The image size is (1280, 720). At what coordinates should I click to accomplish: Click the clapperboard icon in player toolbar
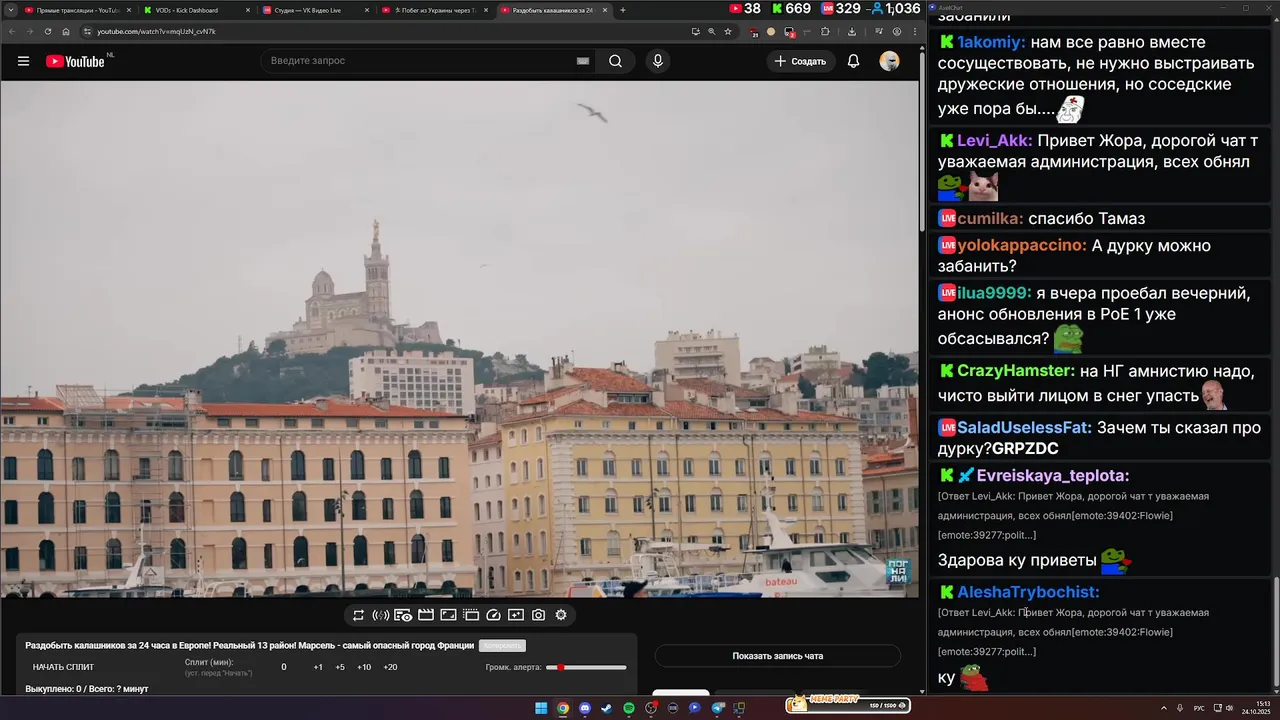pos(426,615)
